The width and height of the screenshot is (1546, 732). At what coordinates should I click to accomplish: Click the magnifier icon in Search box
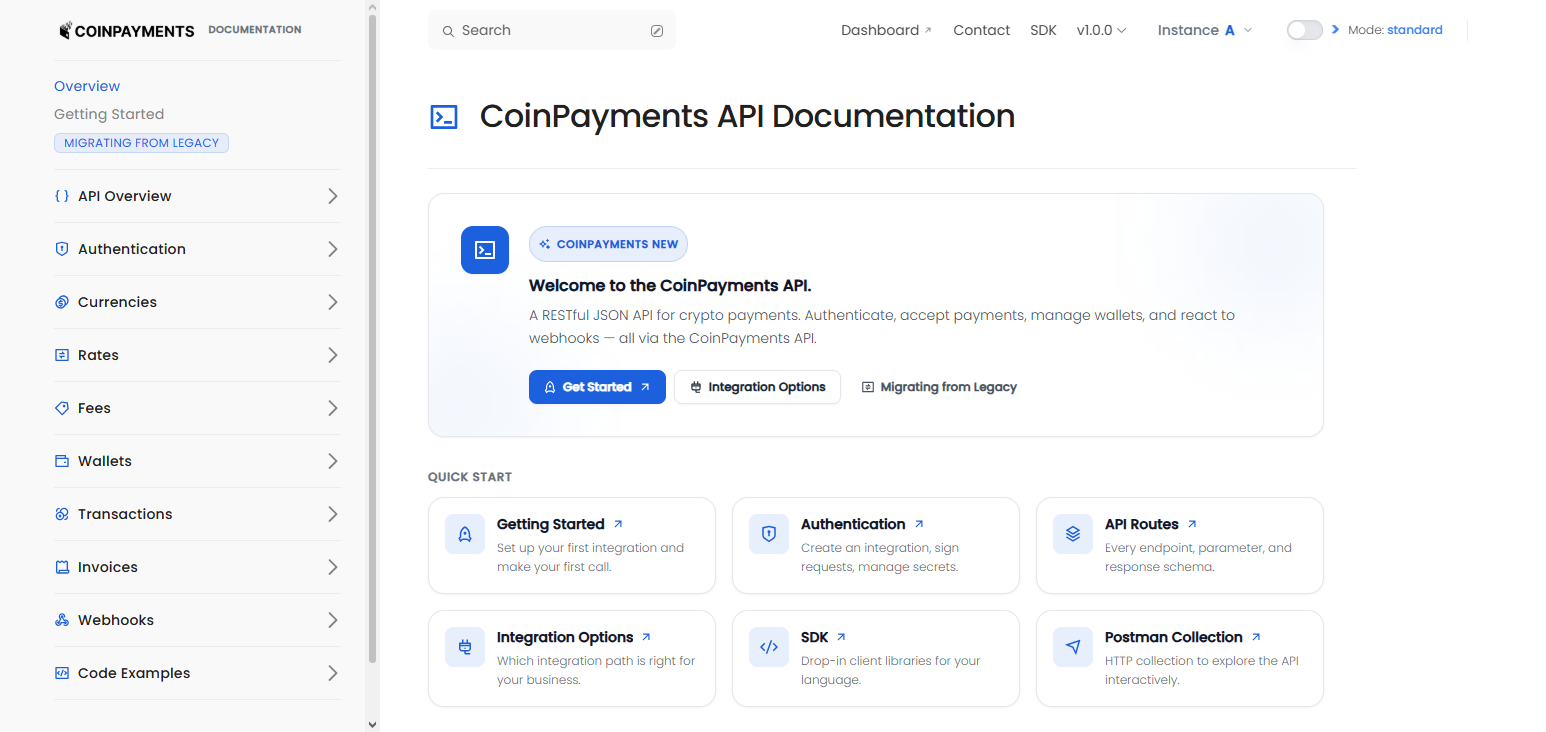(x=448, y=31)
